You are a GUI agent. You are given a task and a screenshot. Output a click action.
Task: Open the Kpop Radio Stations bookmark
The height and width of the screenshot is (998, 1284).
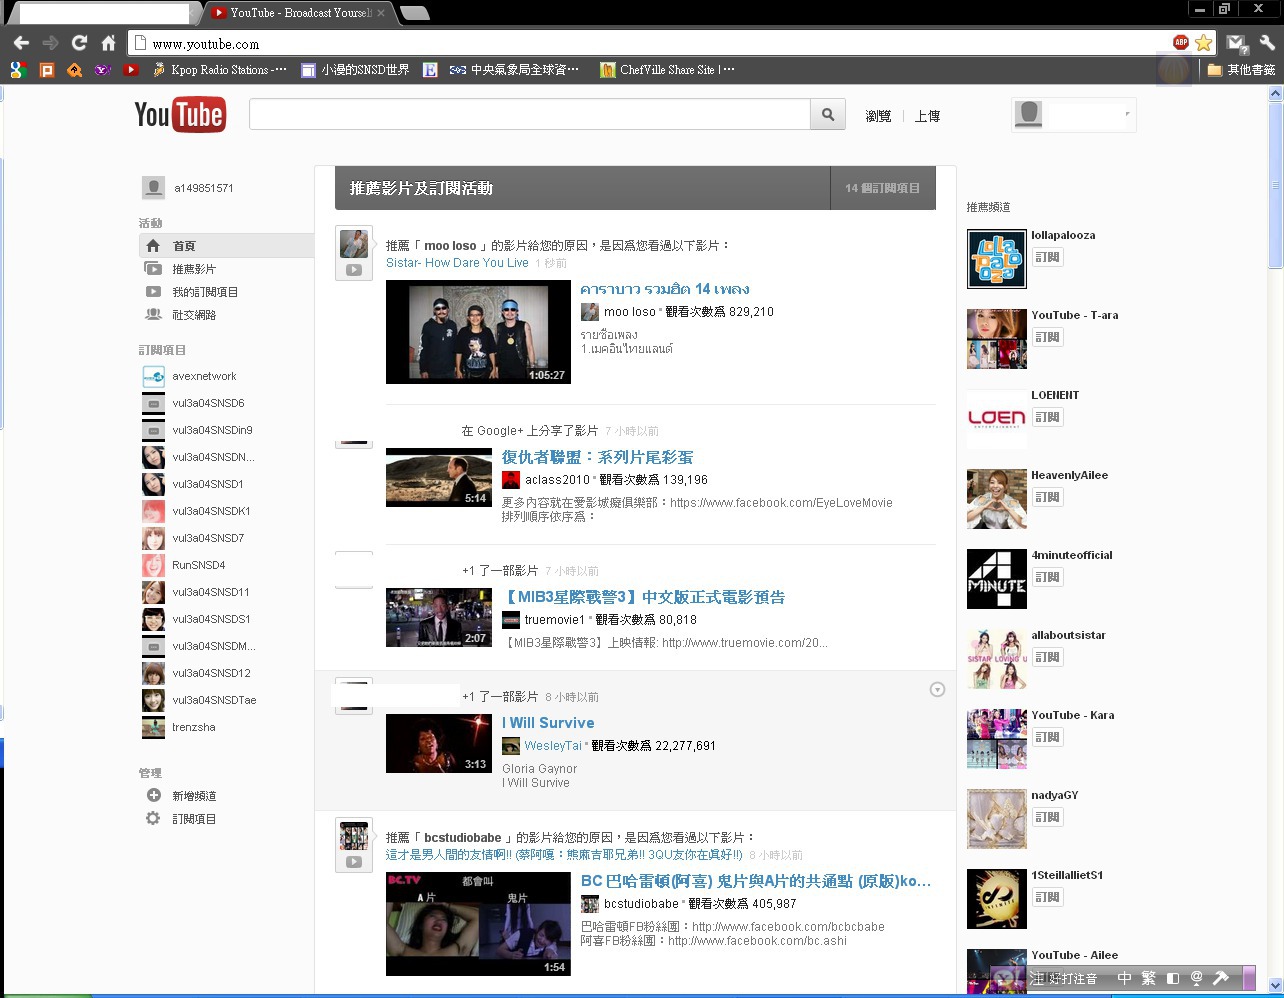[x=219, y=70]
